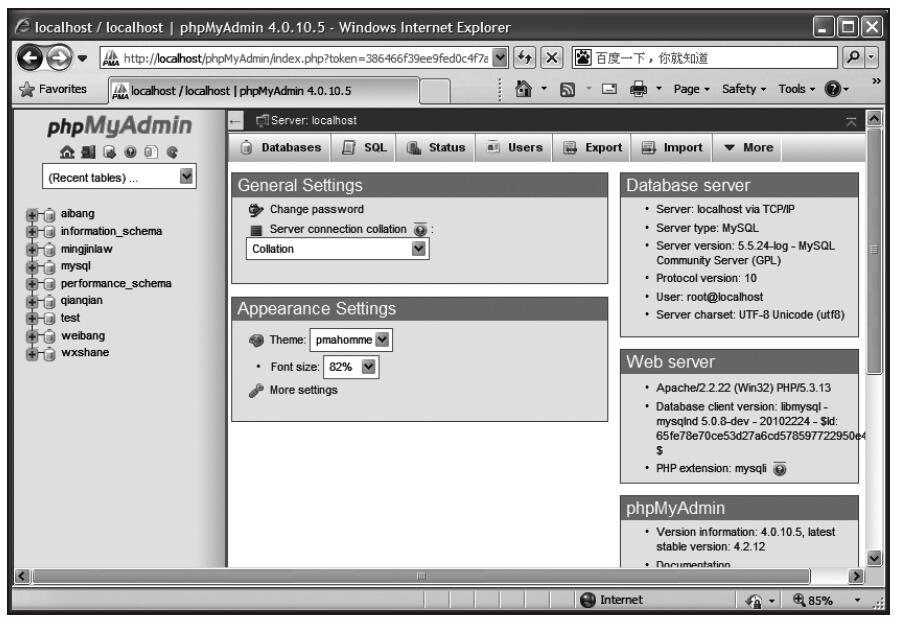Refresh the page using the address bar refresh icon
This screenshot has width=900, height=624.
(524, 57)
